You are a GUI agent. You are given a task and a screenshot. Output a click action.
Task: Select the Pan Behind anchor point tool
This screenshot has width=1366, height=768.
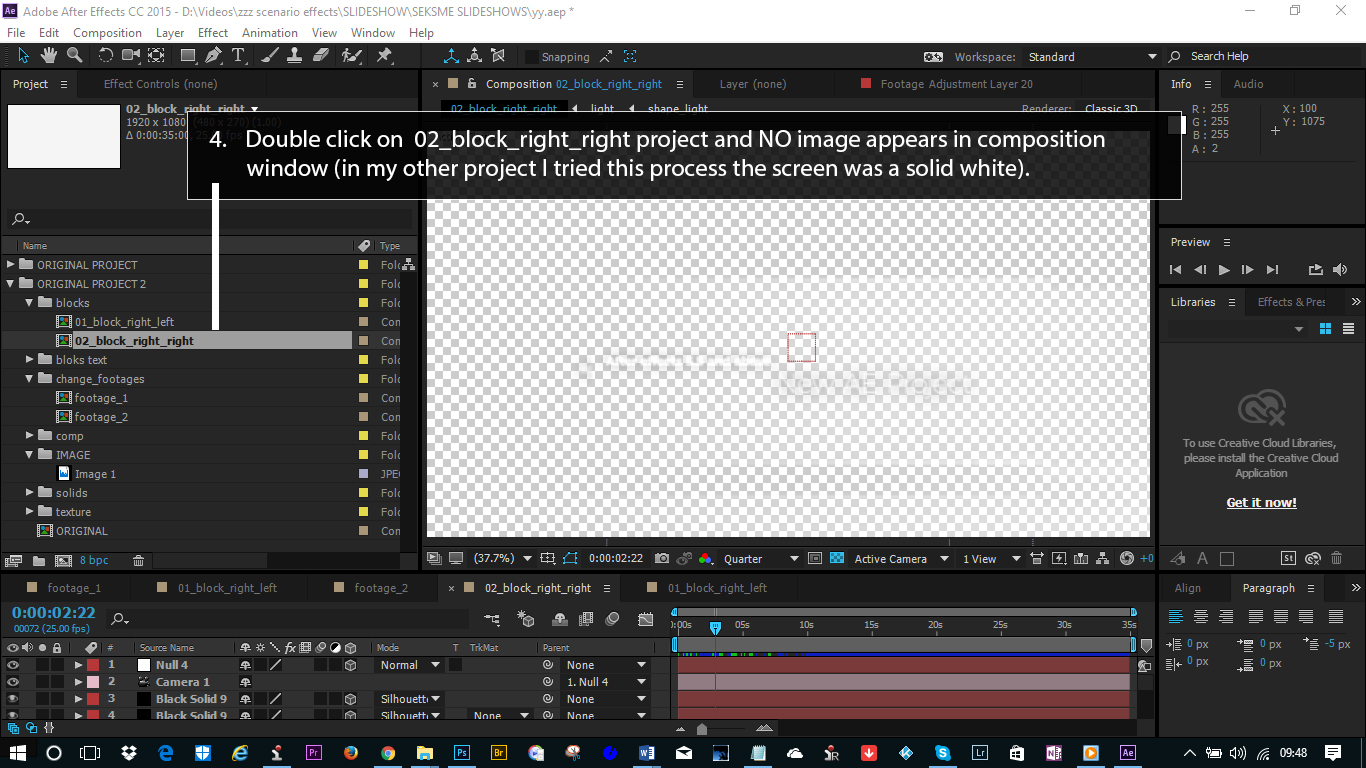[x=157, y=56]
